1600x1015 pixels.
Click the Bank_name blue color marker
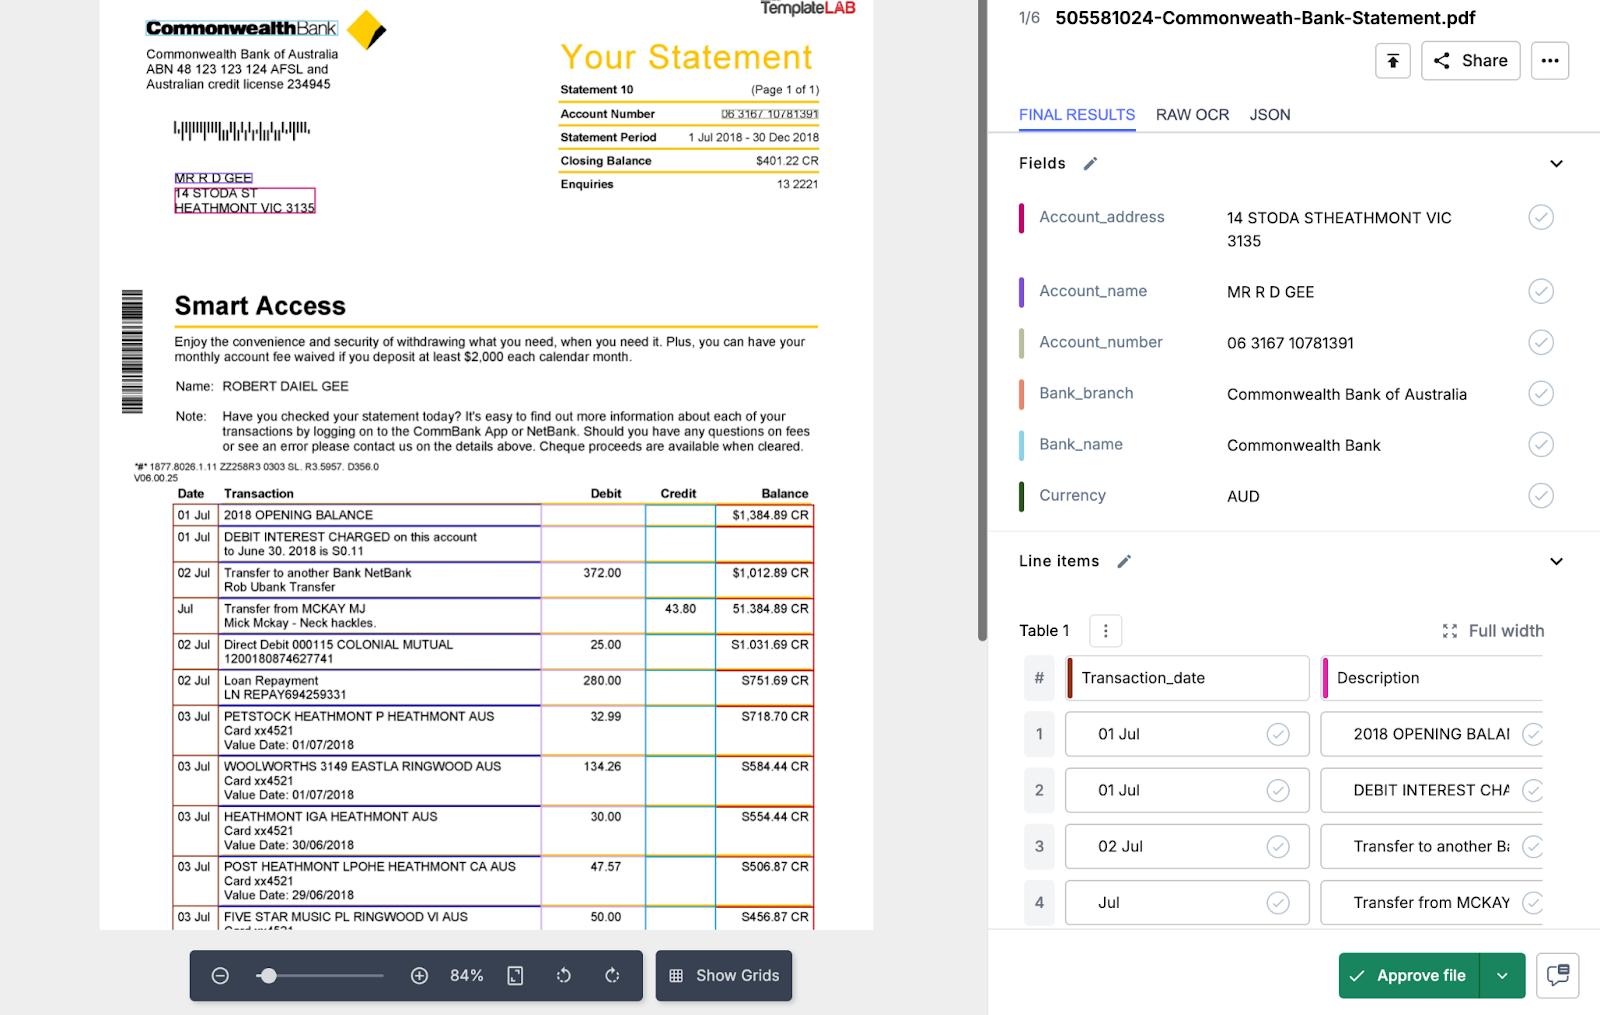1021,445
